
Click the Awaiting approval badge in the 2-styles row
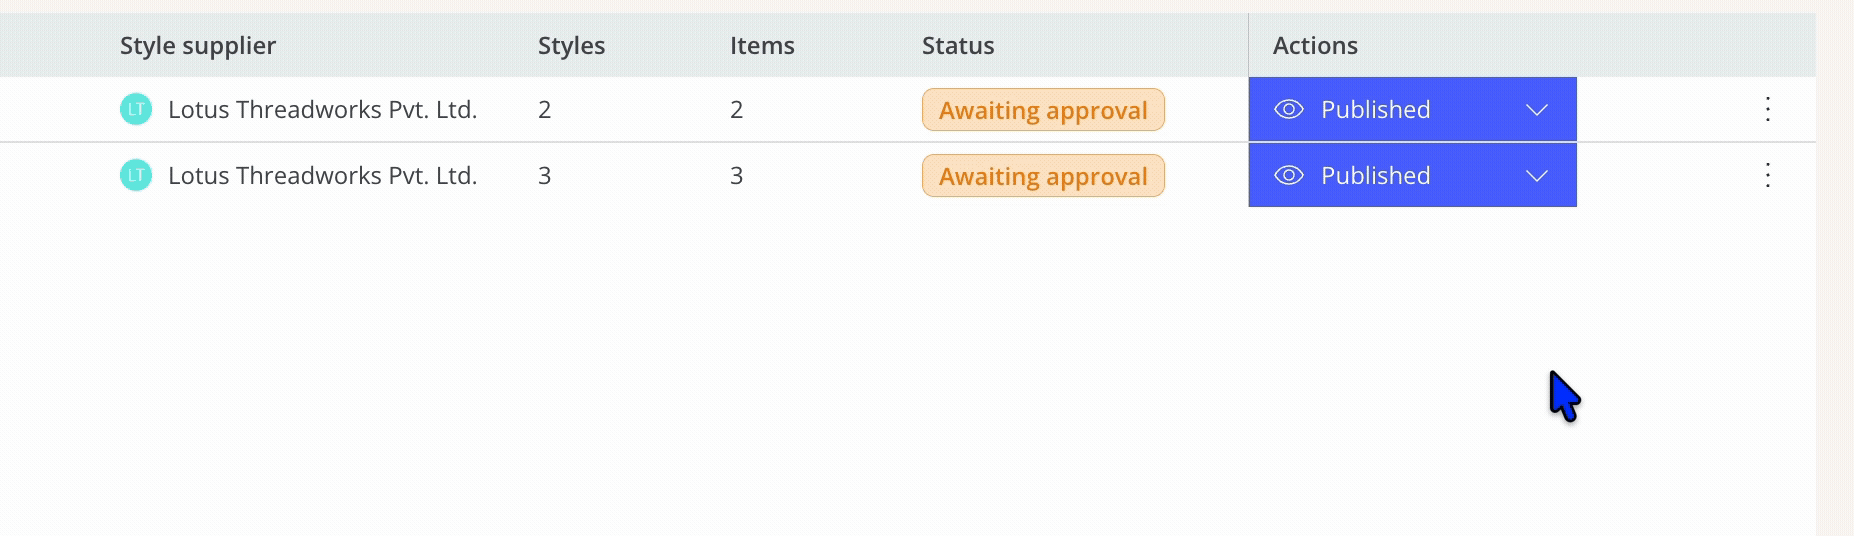1043,110
